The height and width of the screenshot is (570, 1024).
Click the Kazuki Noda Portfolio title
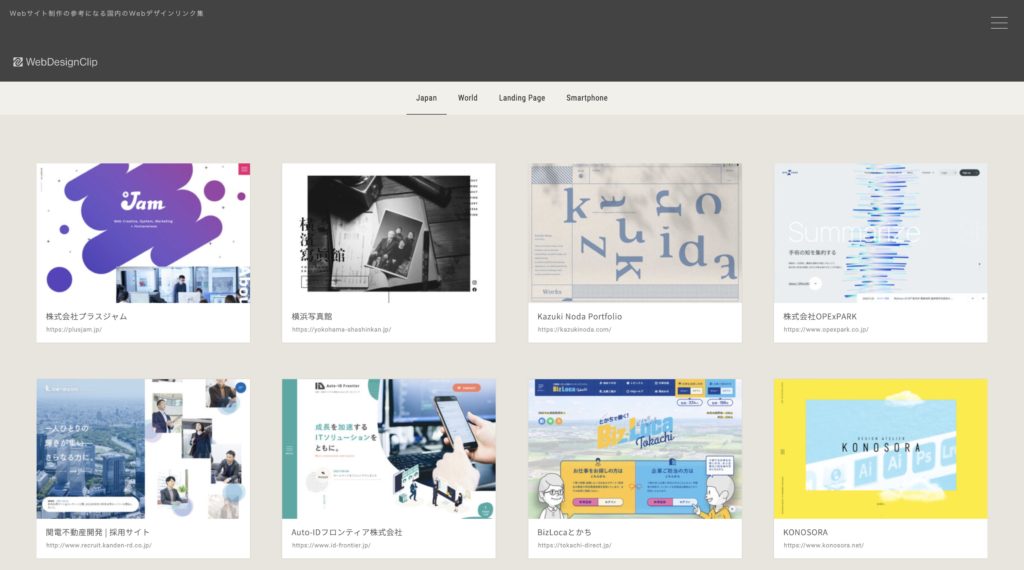579,316
